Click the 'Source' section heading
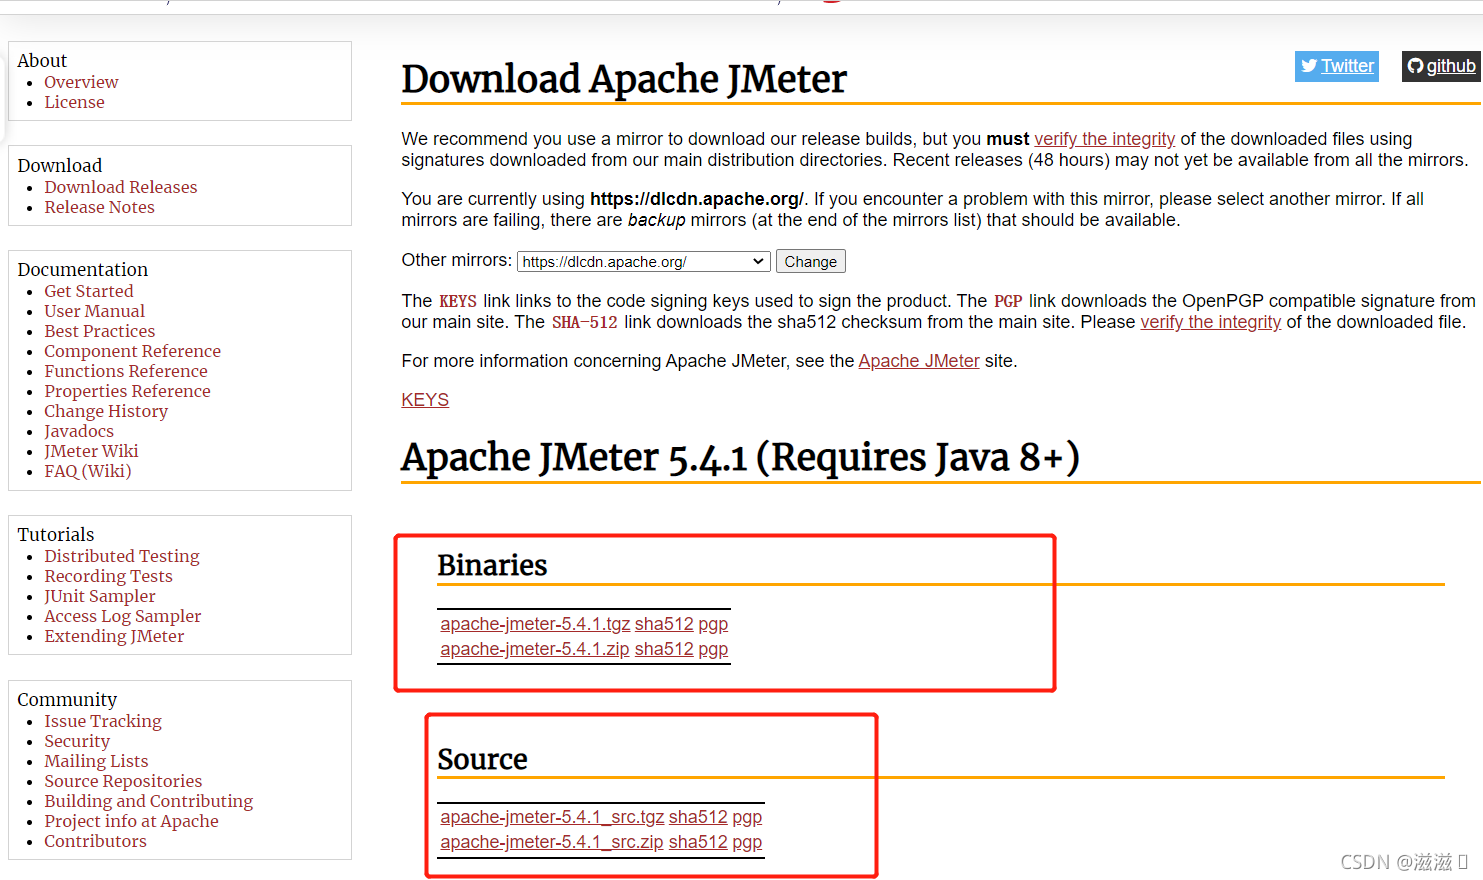The width and height of the screenshot is (1483, 880). pos(482,760)
